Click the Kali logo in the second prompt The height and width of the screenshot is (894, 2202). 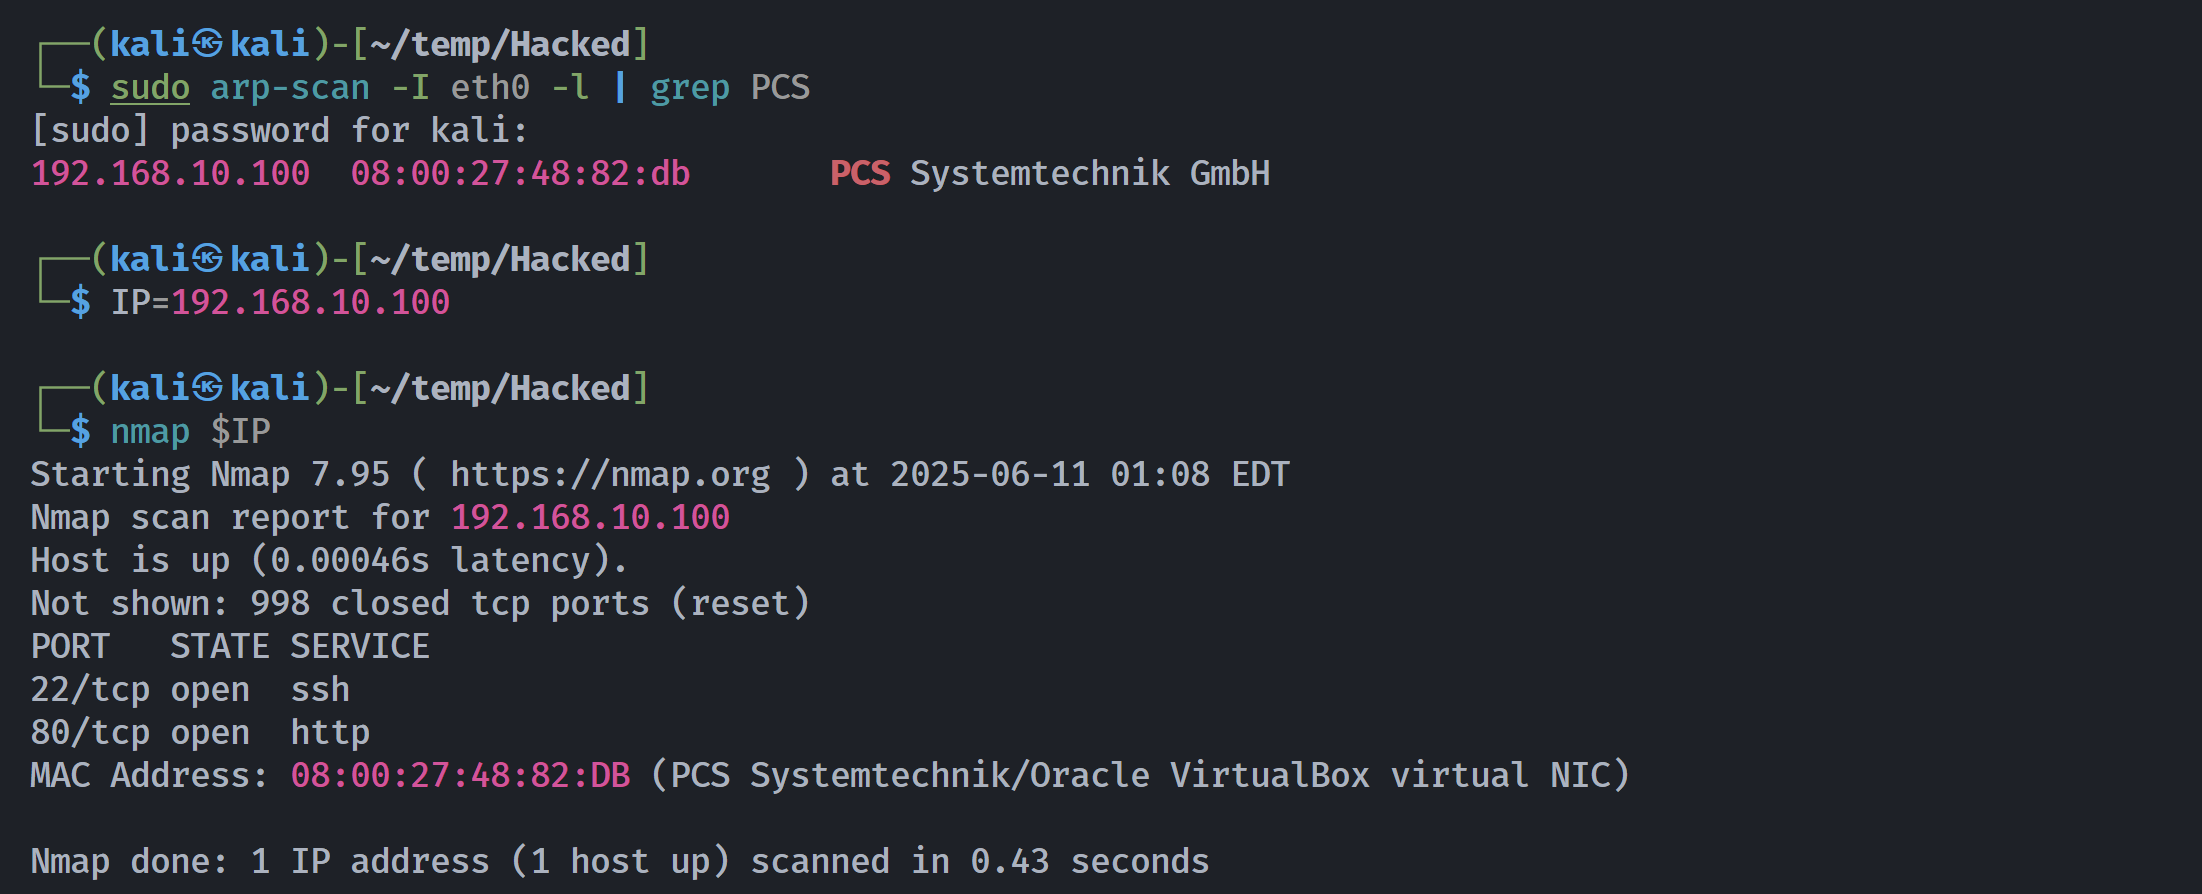click(x=208, y=259)
